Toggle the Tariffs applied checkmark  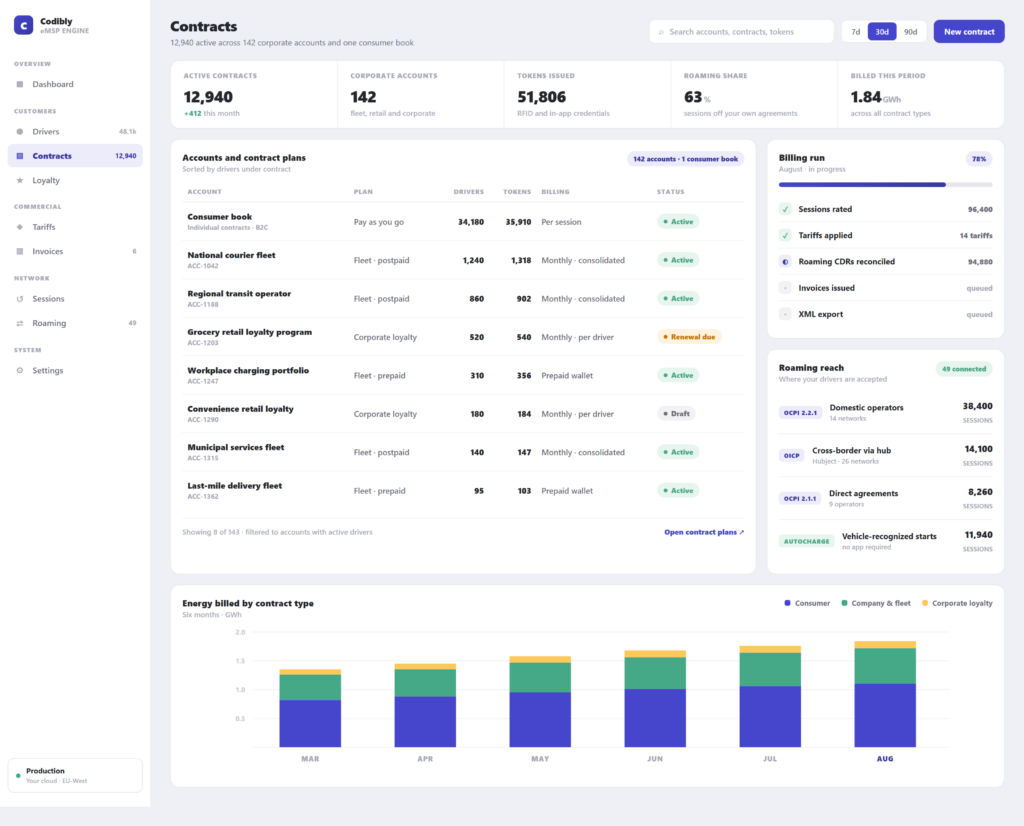coord(785,235)
